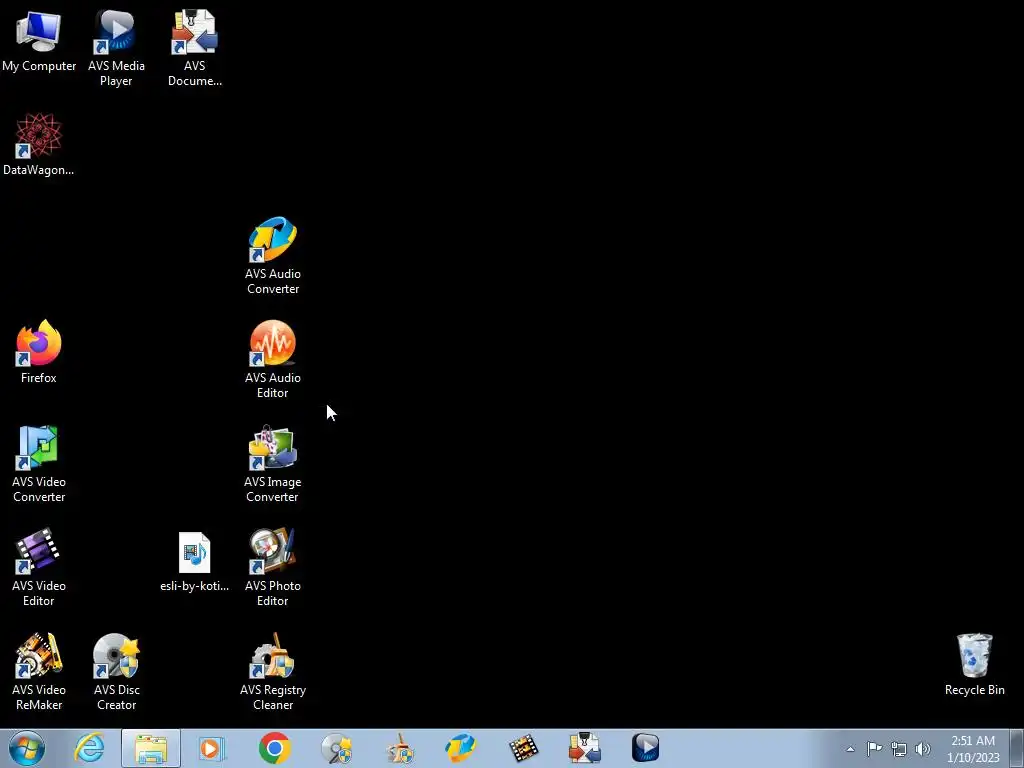The width and height of the screenshot is (1024, 768).
Task: Open the disc creator taskbar icon
Action: 336,748
